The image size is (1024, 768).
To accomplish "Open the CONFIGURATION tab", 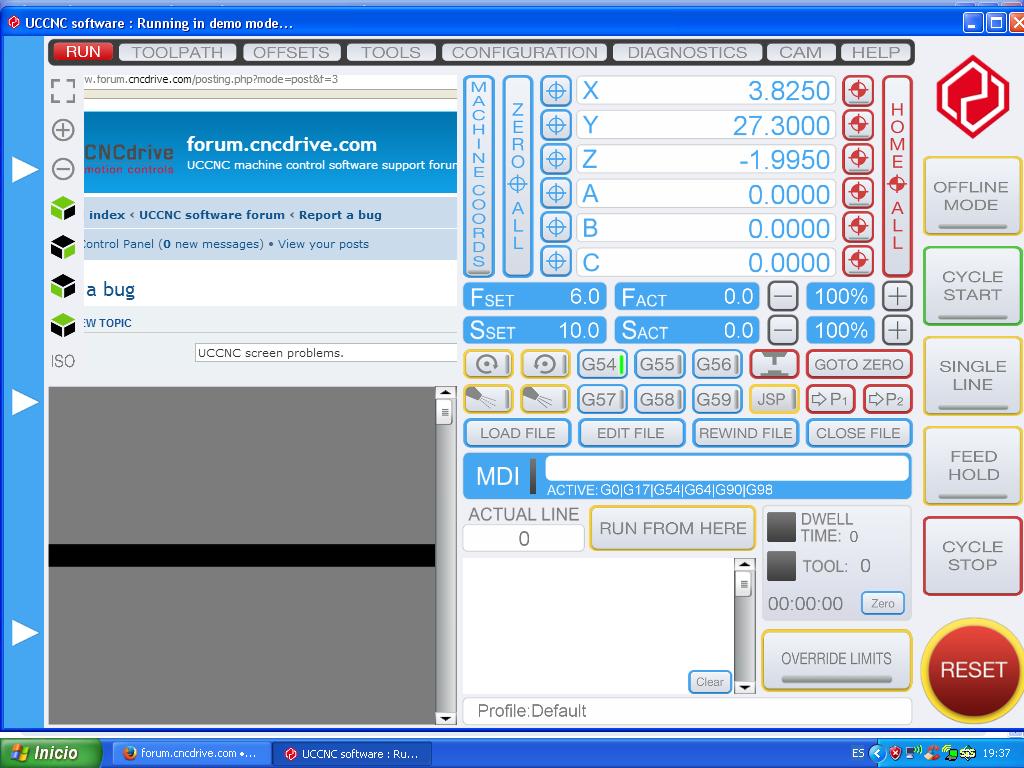I will coord(524,52).
